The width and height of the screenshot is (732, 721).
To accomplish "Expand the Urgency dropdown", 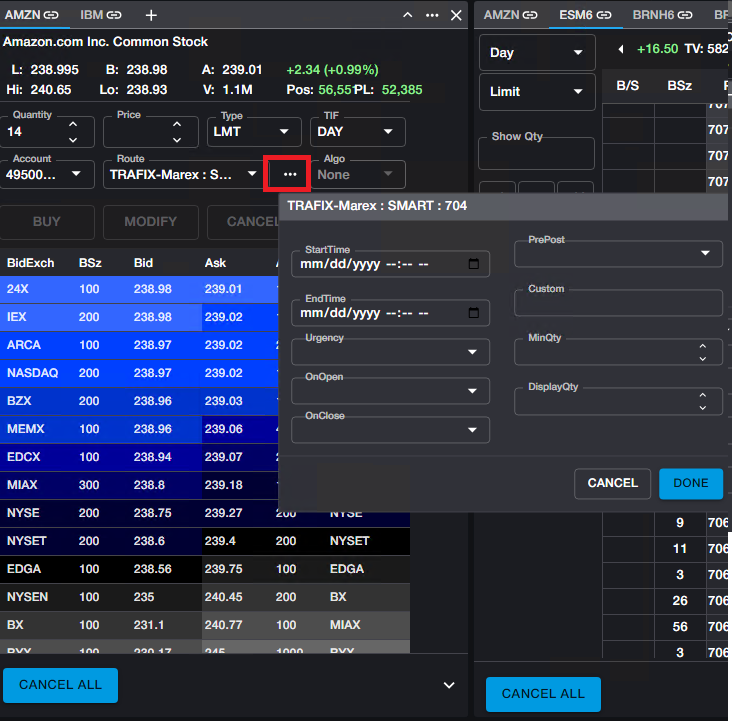I will [x=472, y=353].
